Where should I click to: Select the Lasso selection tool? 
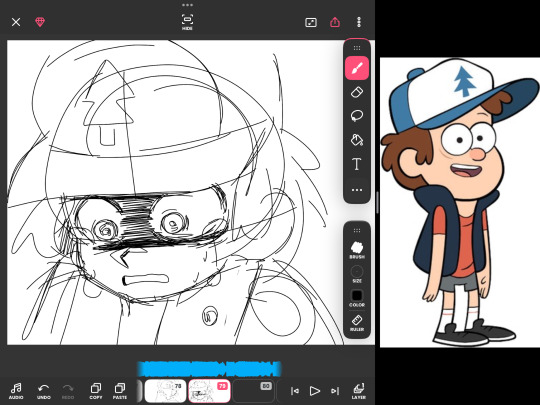(357, 116)
